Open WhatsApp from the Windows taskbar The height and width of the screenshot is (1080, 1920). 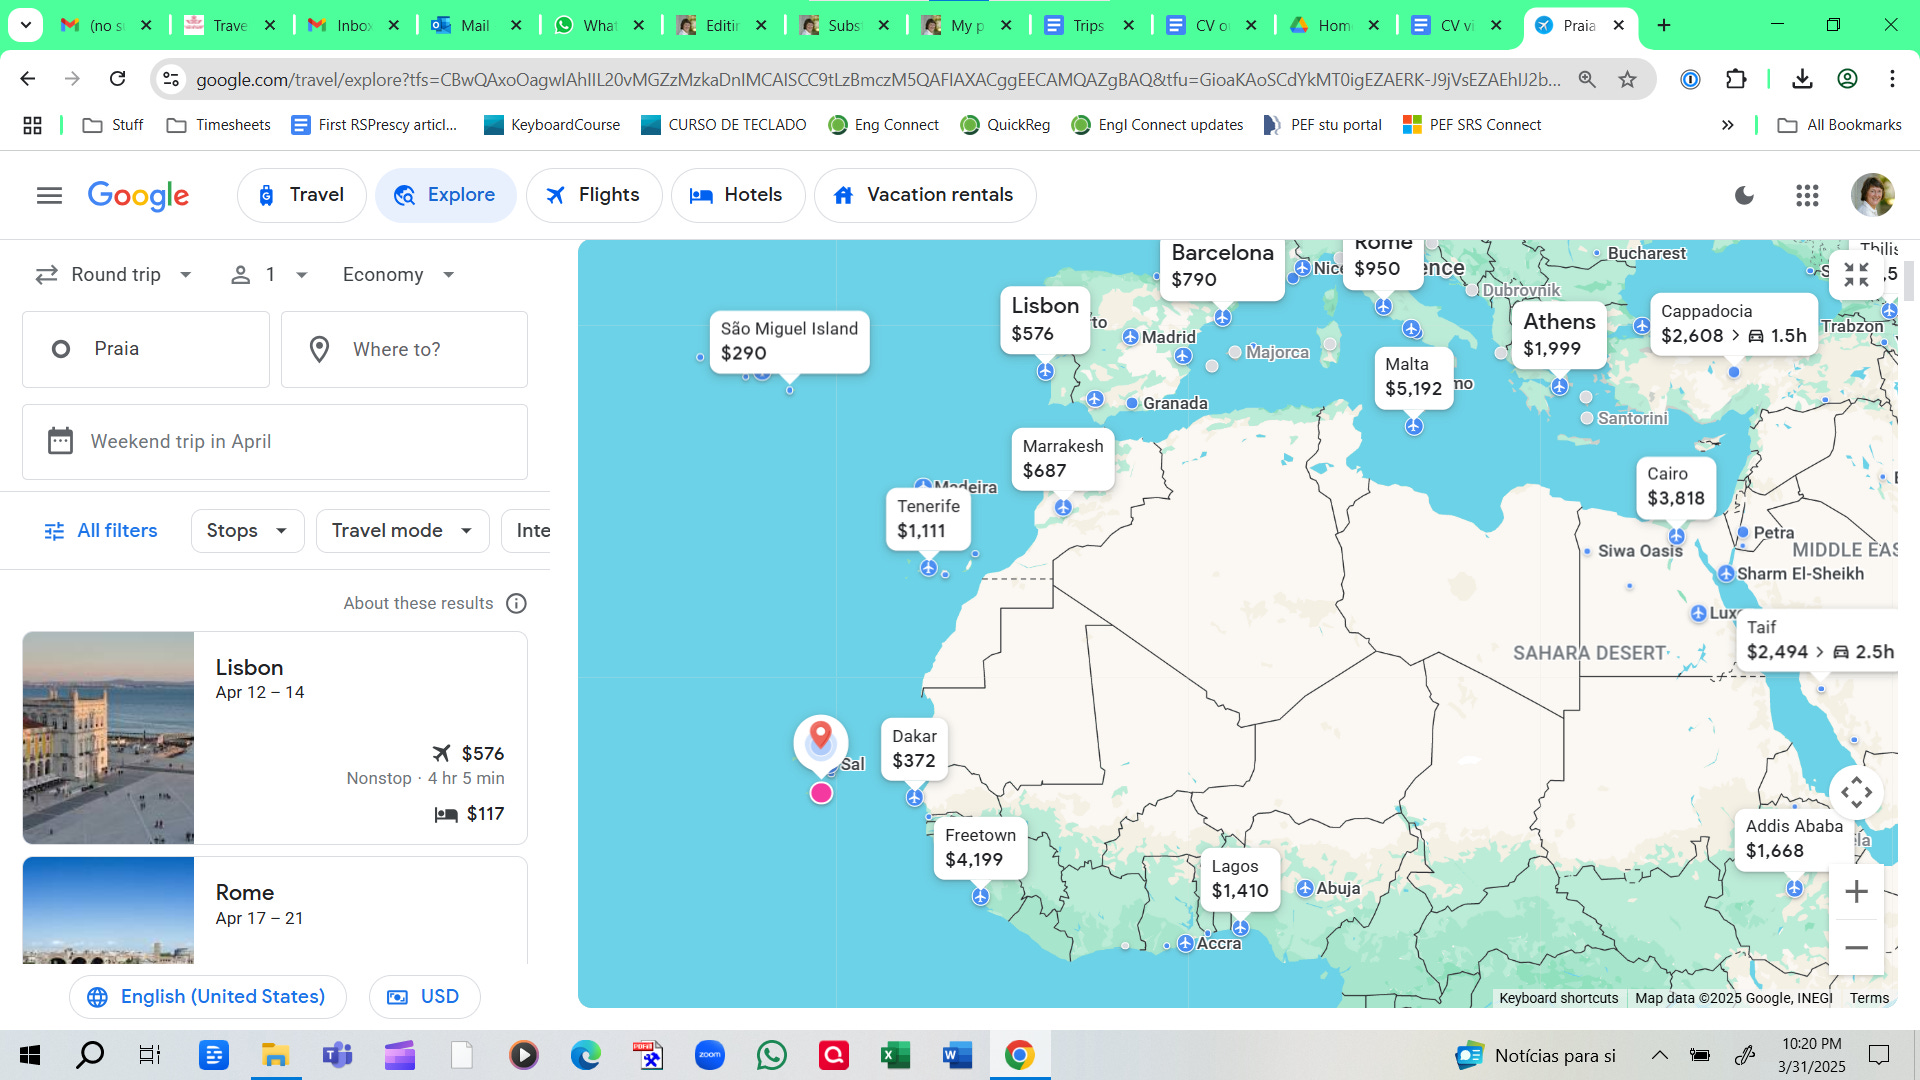click(x=771, y=1055)
